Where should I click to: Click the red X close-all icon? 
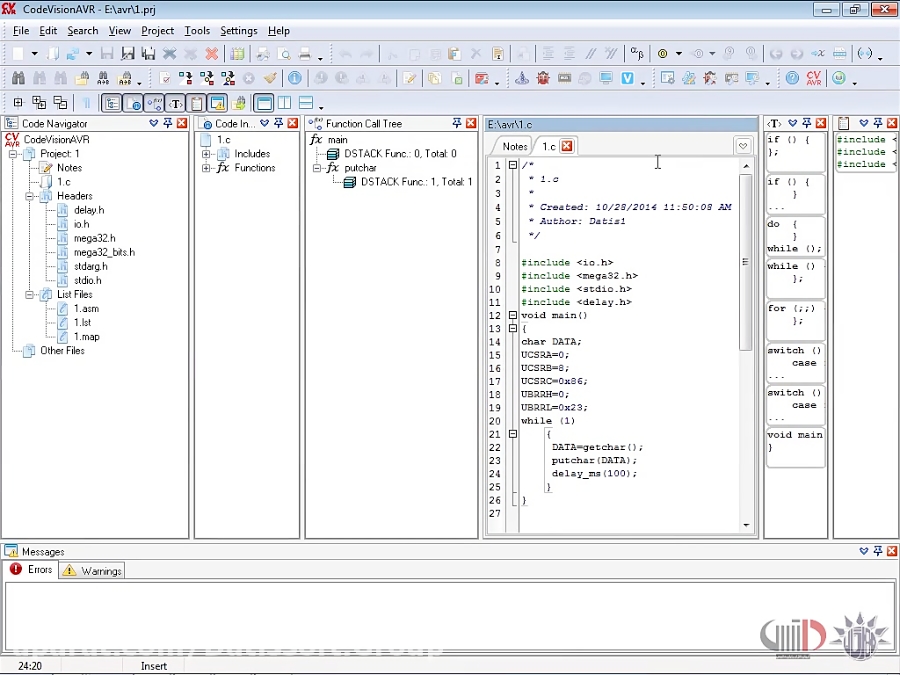click(x=212, y=53)
